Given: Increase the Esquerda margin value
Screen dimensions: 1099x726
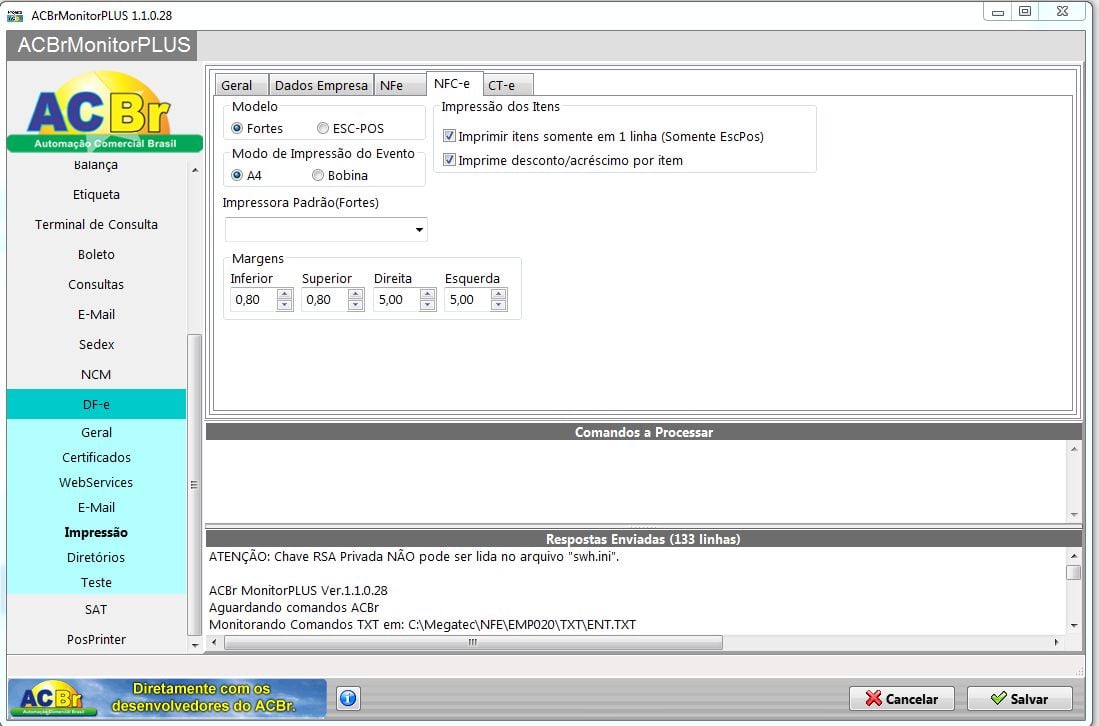Looking at the screenshot, I should pyautogui.click(x=499, y=294).
